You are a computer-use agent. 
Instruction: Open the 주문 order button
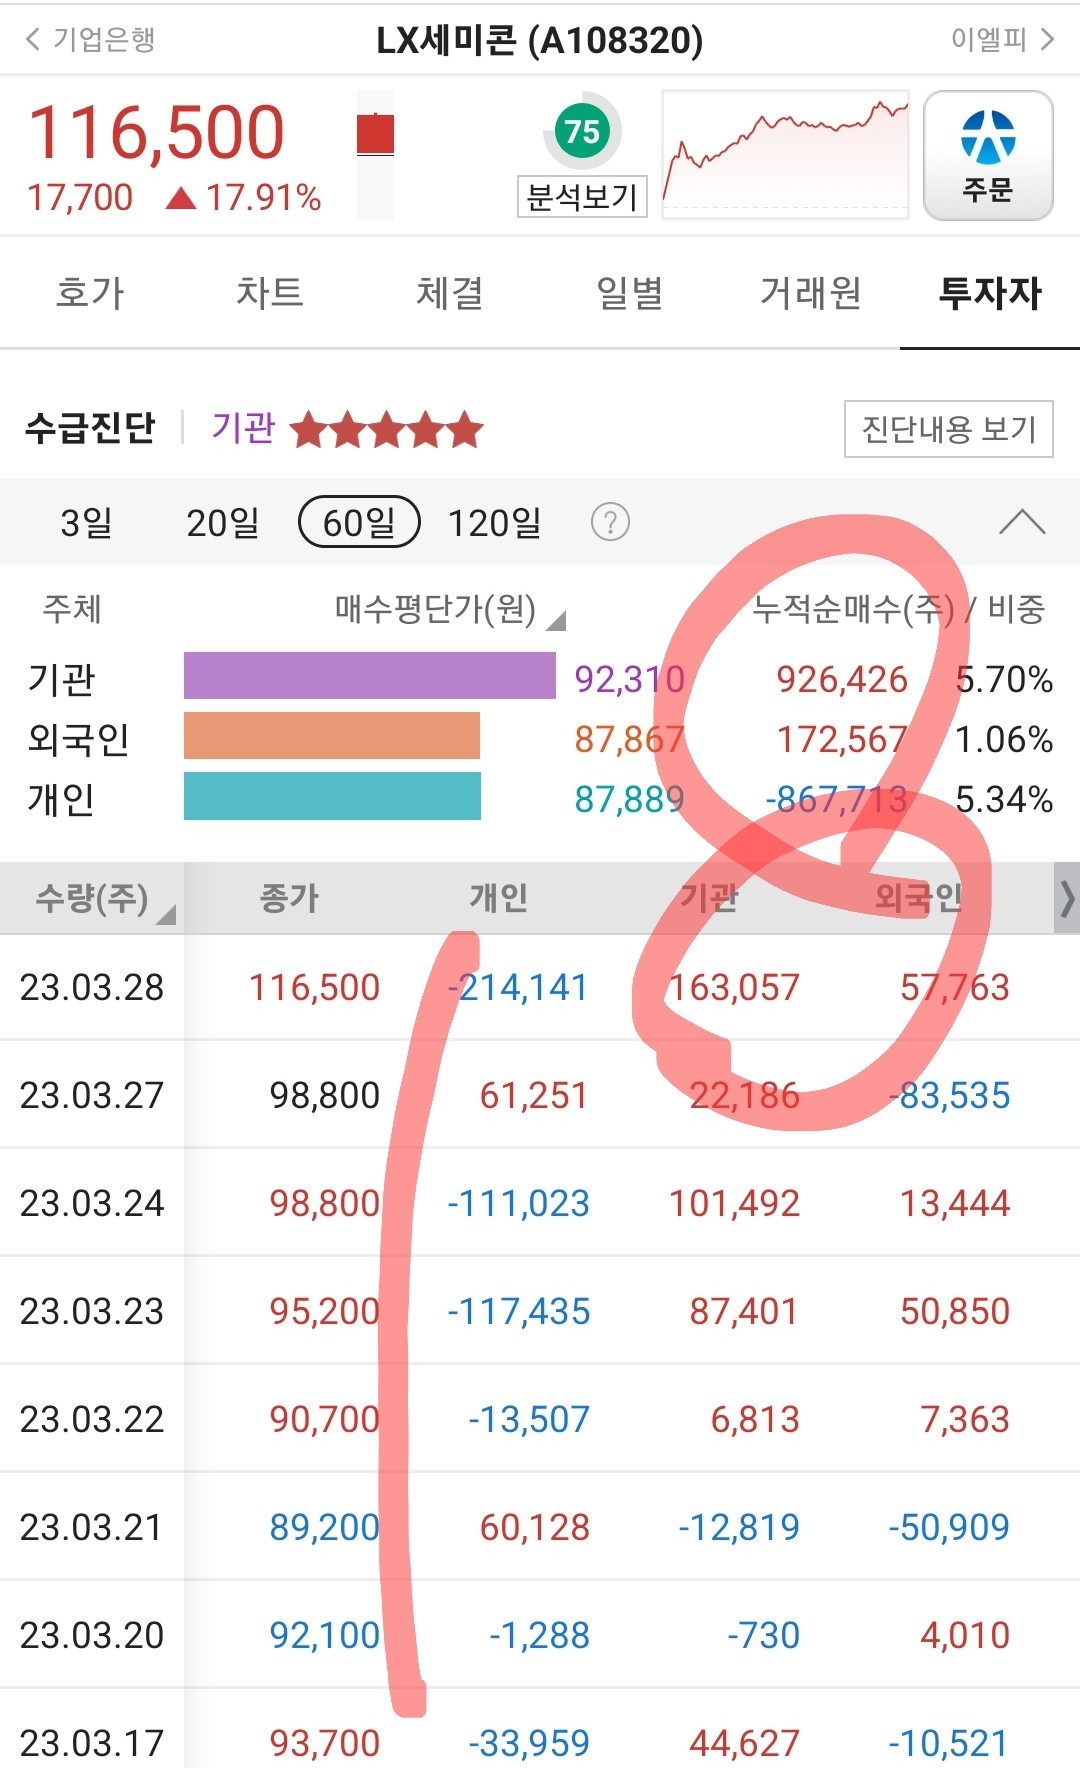987,155
